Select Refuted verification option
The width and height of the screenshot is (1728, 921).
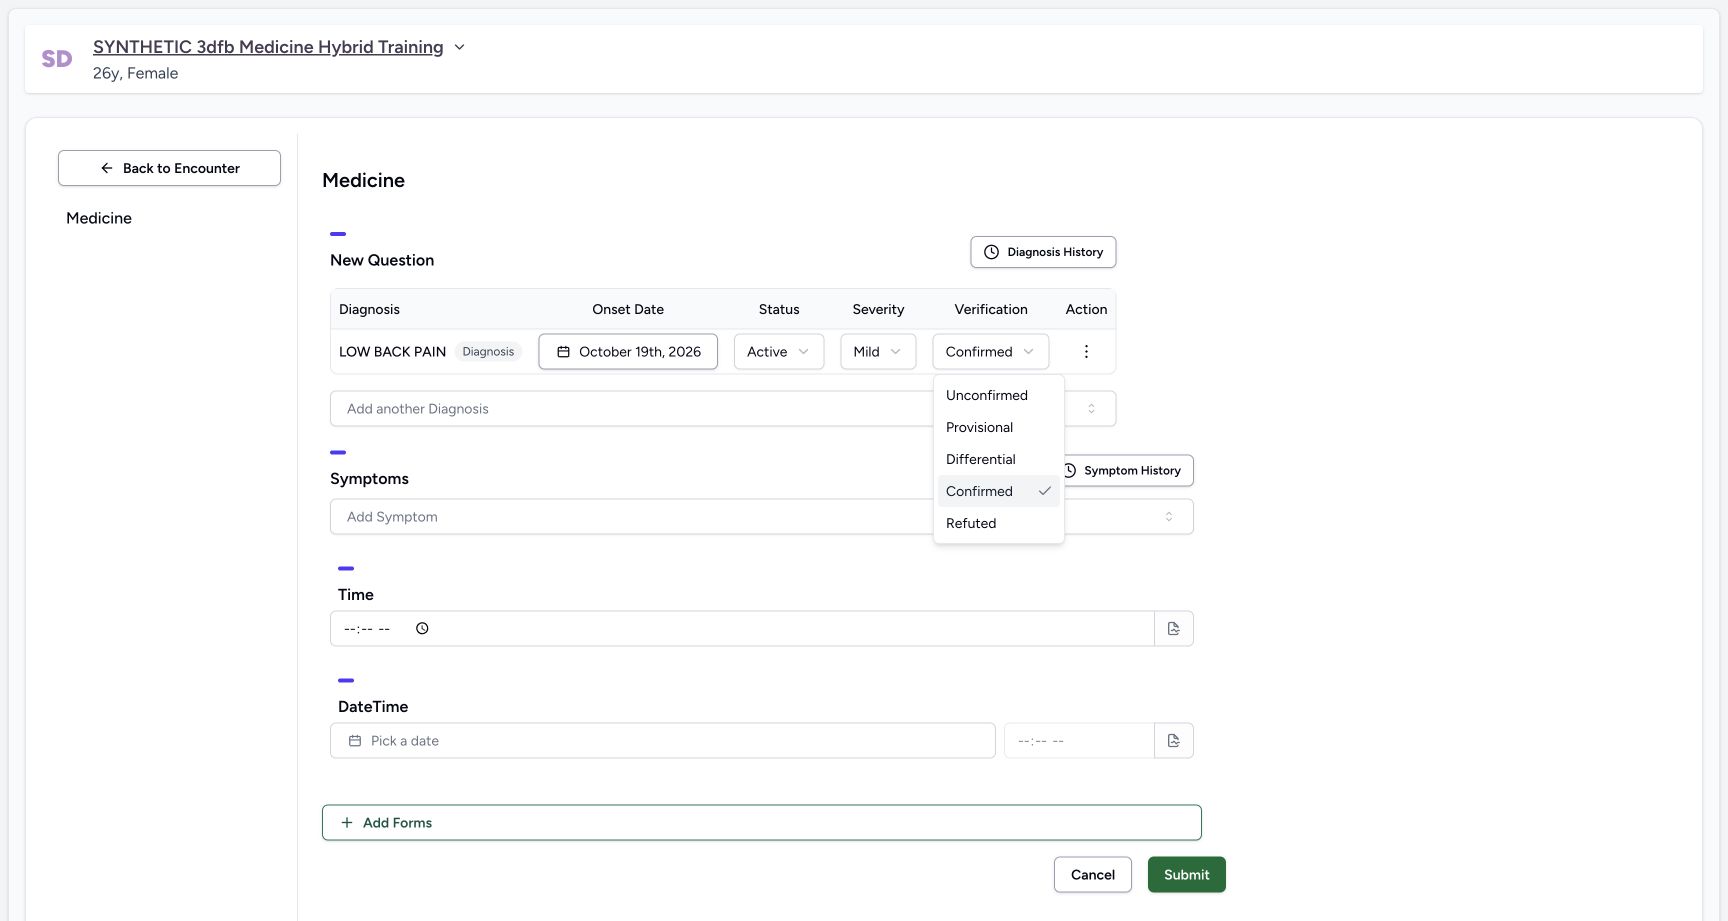click(998, 523)
